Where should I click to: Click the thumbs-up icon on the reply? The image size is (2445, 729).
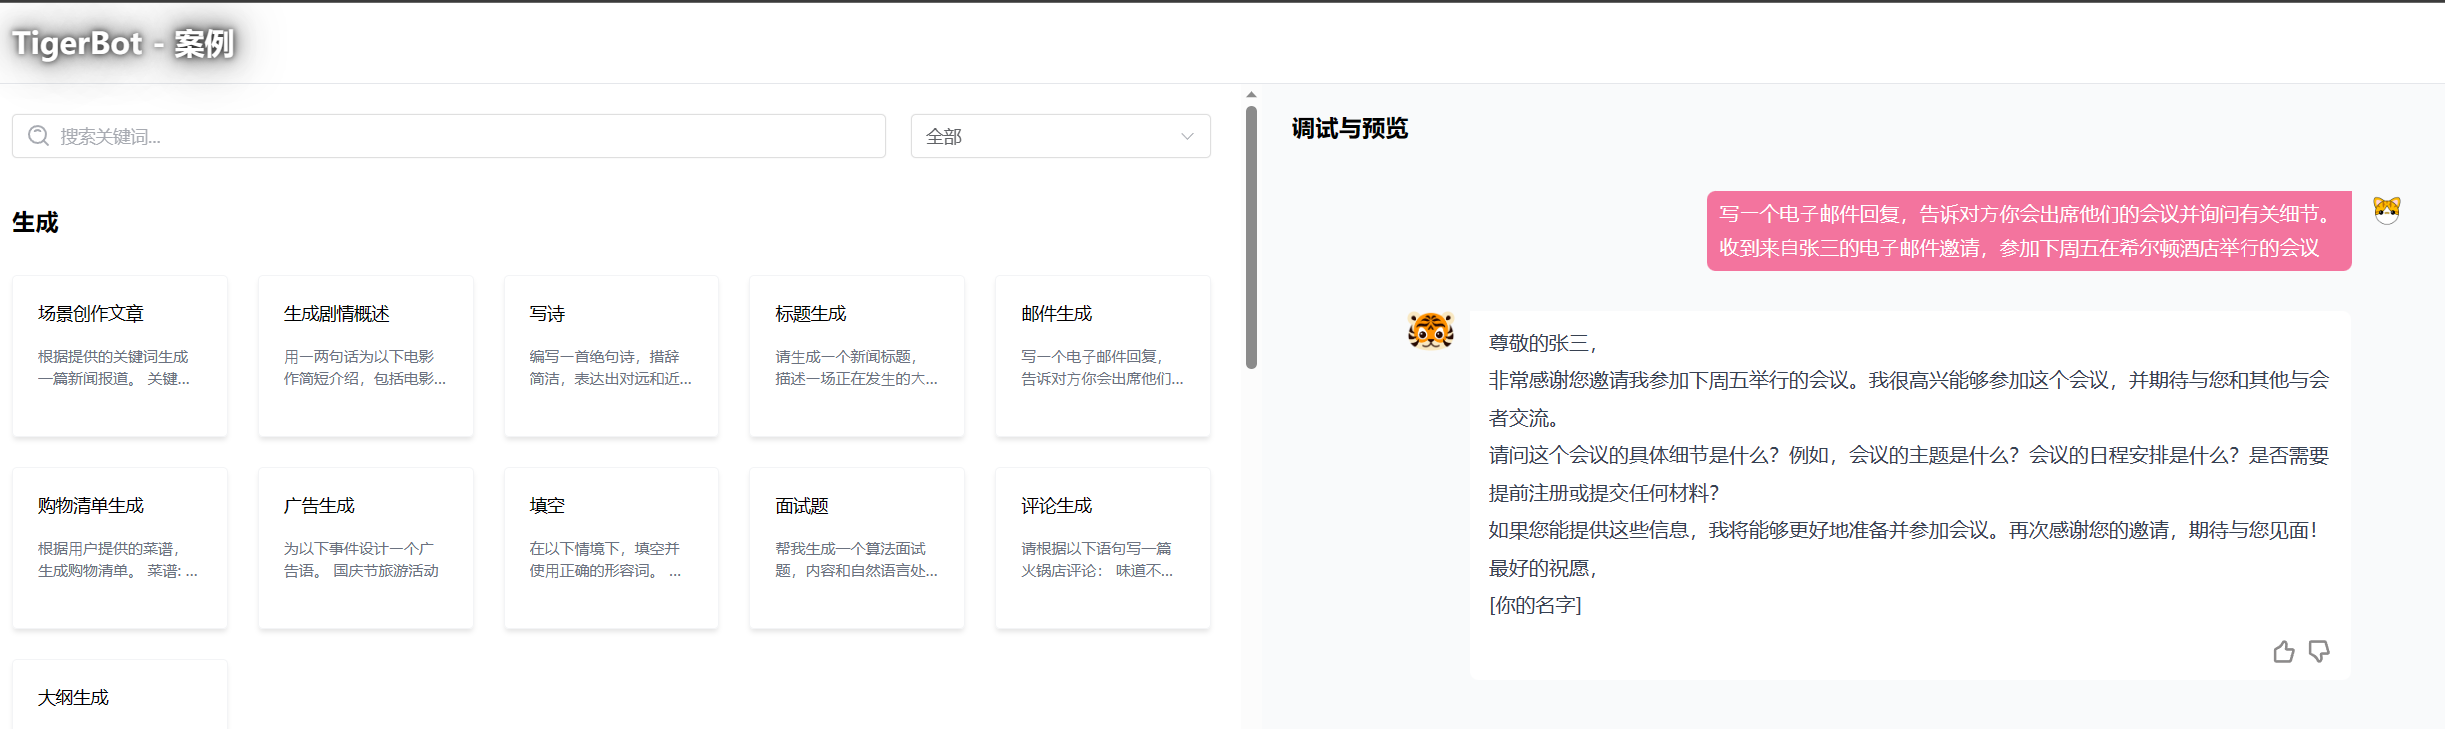click(x=2283, y=652)
